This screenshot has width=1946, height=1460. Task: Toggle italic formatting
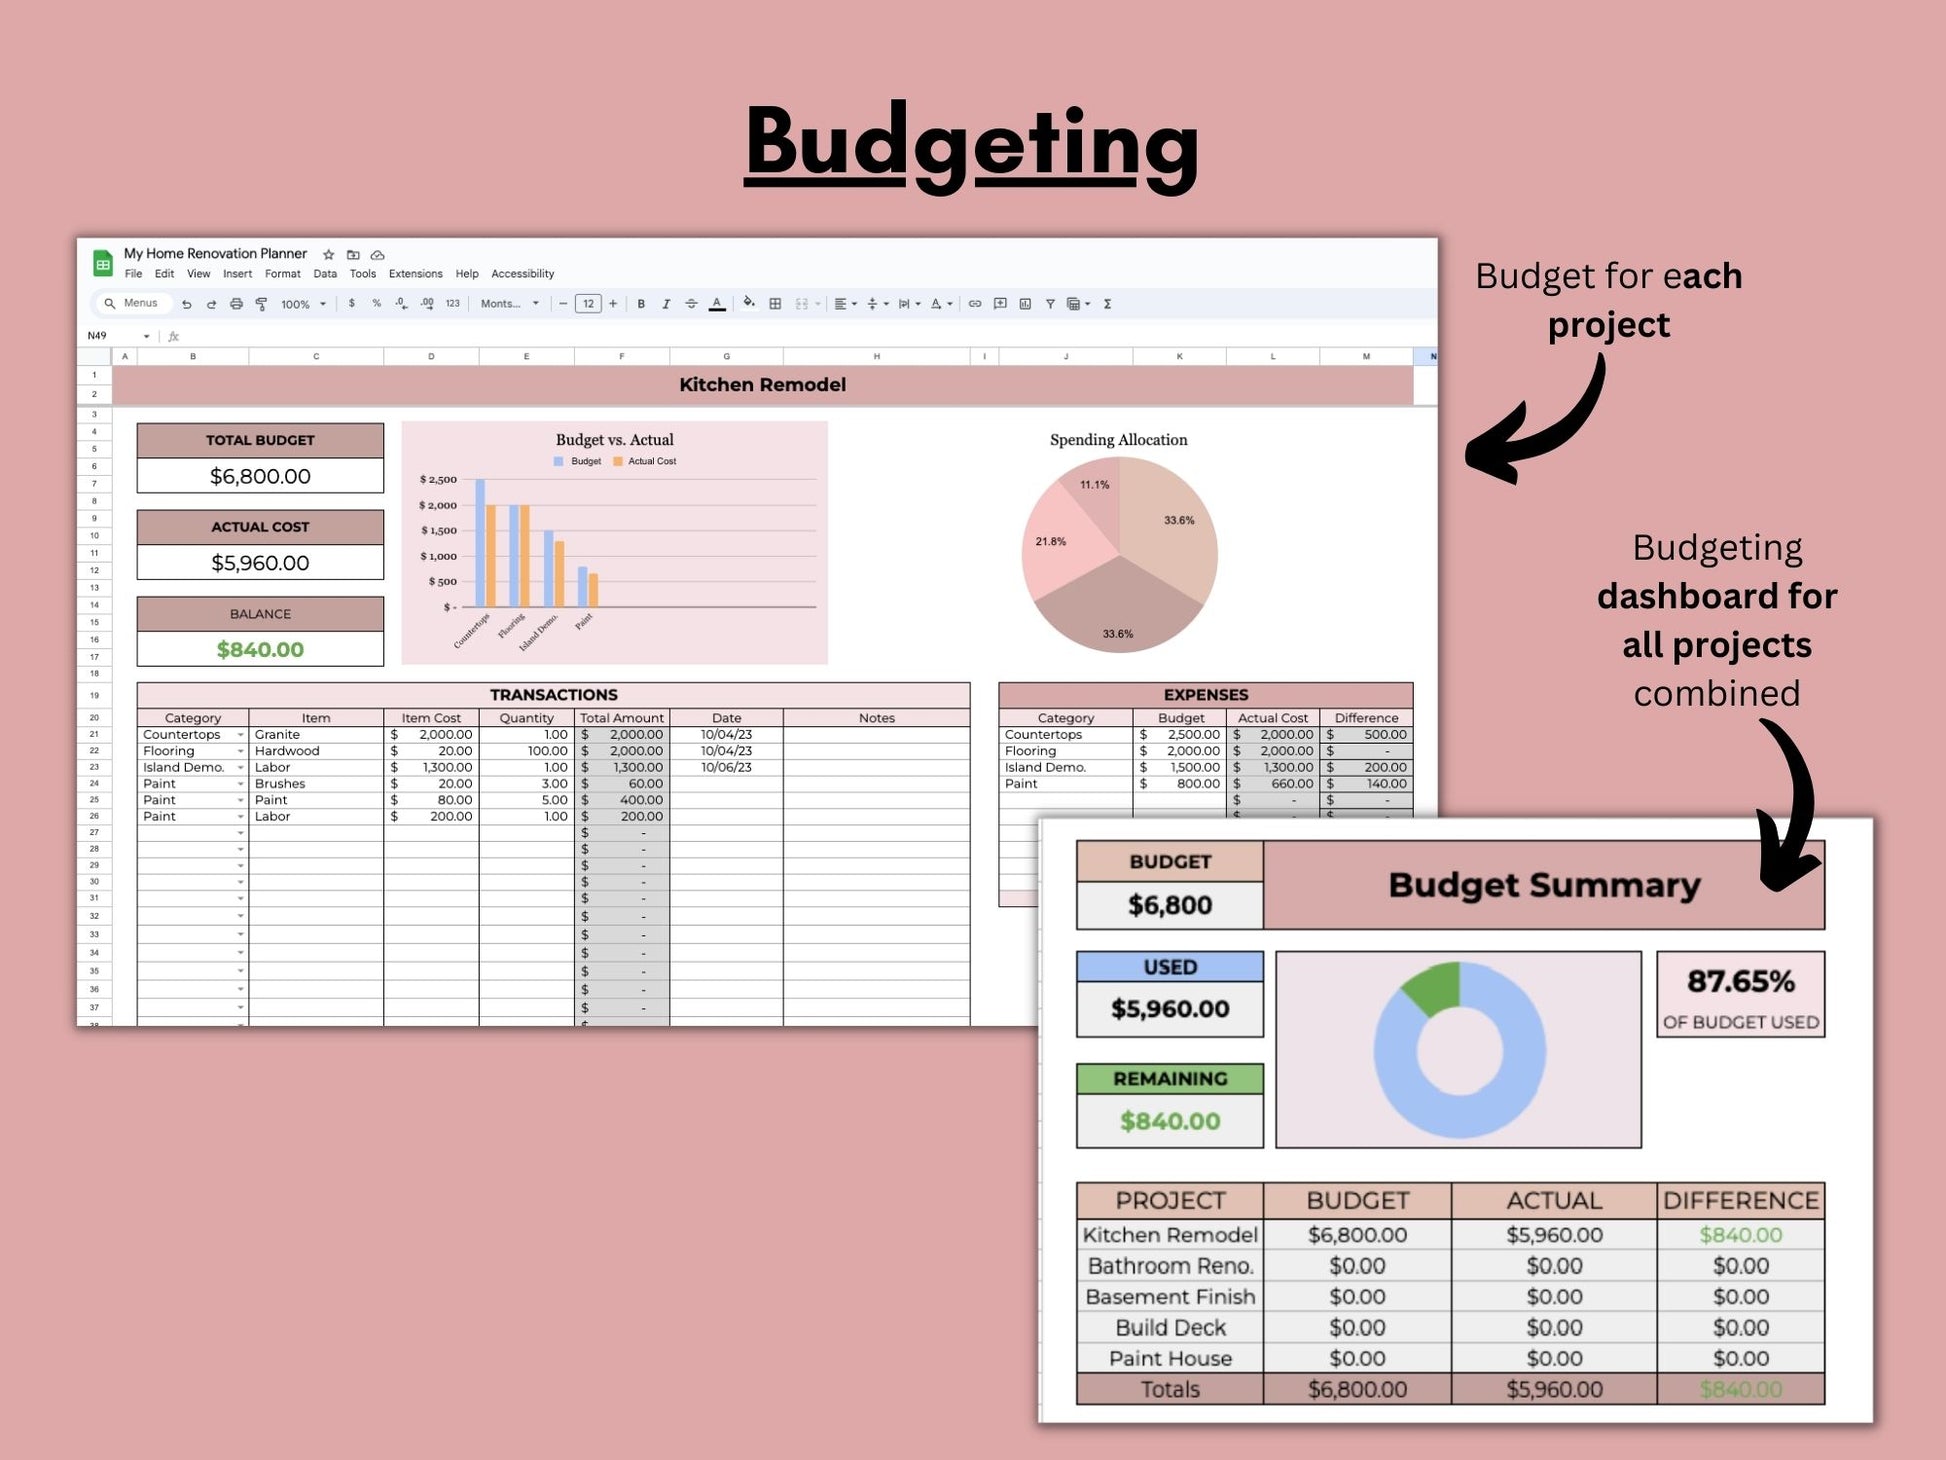(x=666, y=304)
